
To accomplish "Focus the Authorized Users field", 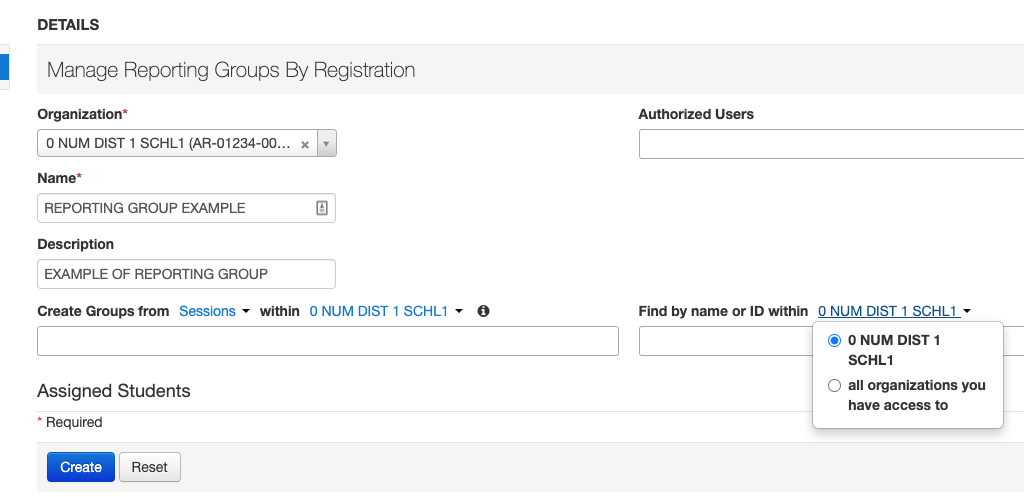I will pyautogui.click(x=830, y=144).
